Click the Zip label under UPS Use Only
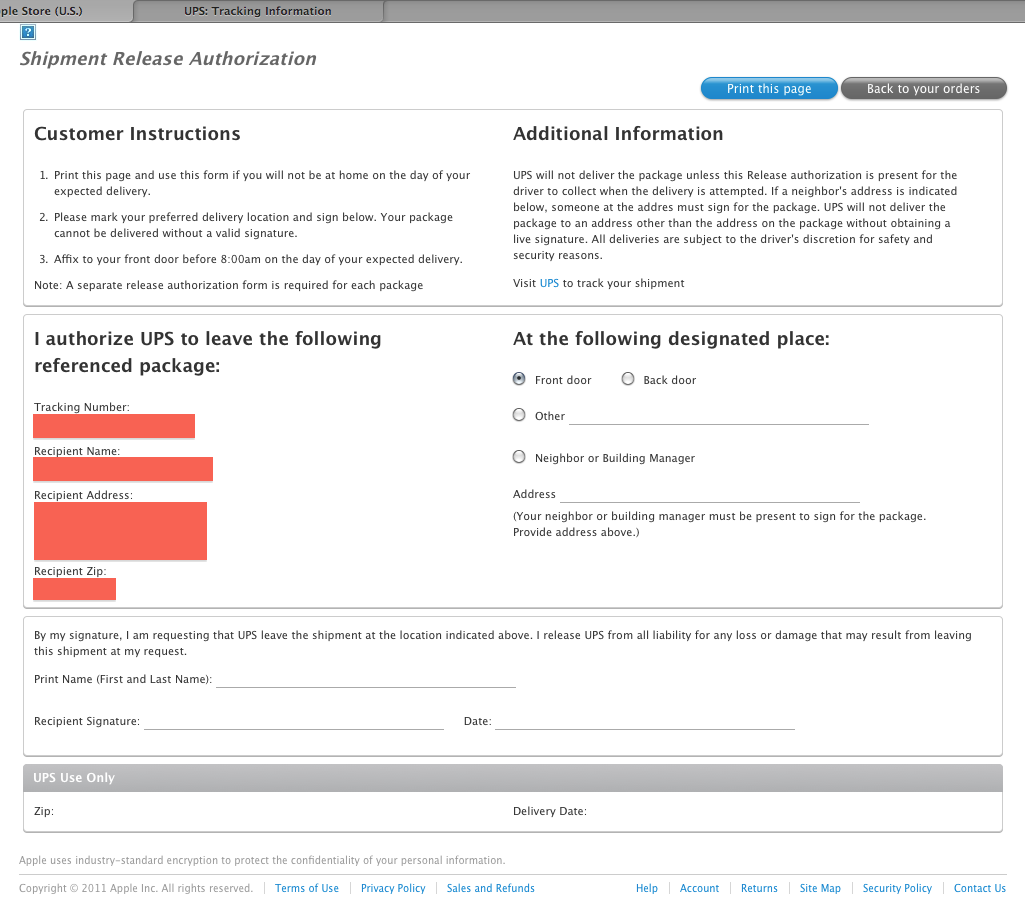1025x902 pixels. [44, 811]
